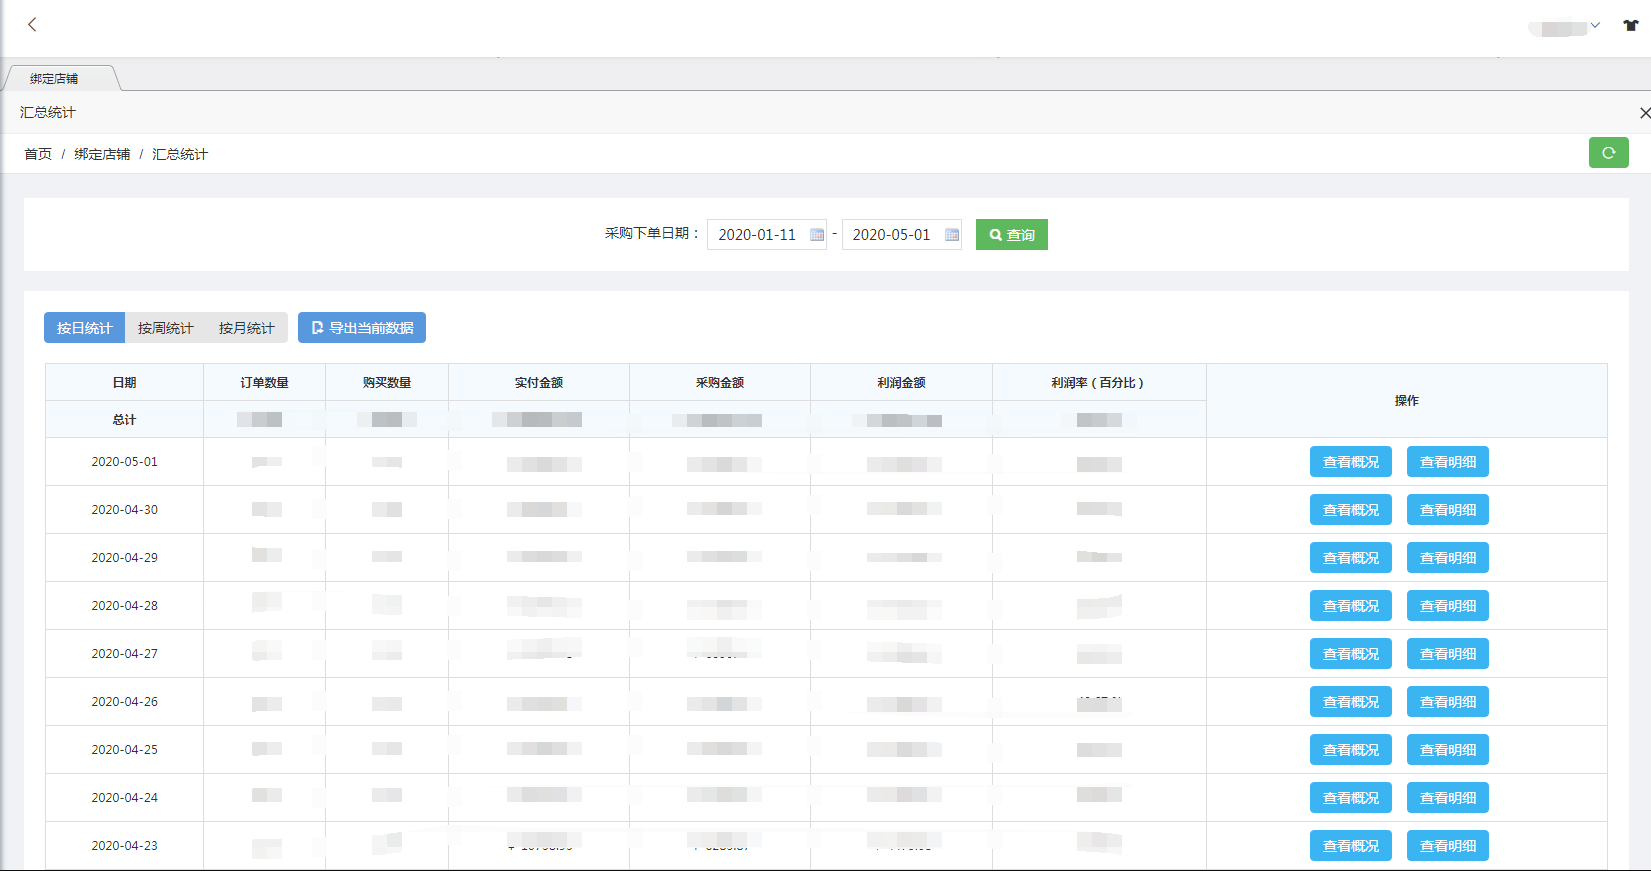The height and width of the screenshot is (871, 1651).
Task: Click the 利润率（百分比） column header
Action: 1099,383
